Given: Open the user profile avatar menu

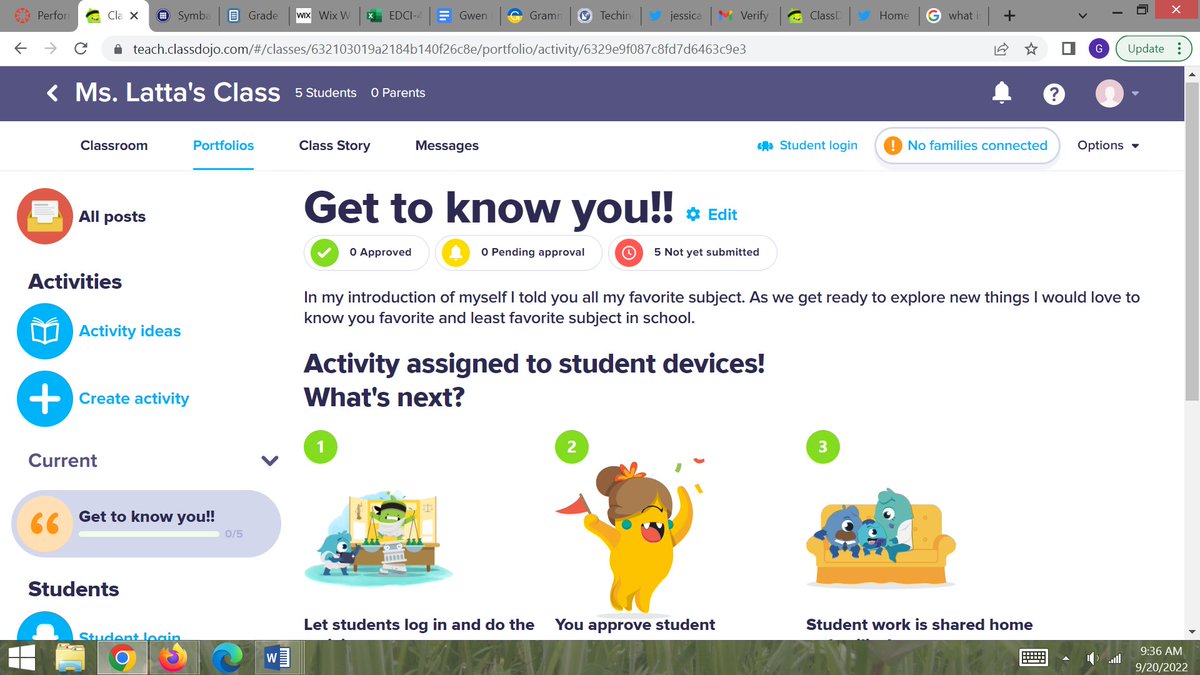Looking at the screenshot, I should [x=1117, y=93].
